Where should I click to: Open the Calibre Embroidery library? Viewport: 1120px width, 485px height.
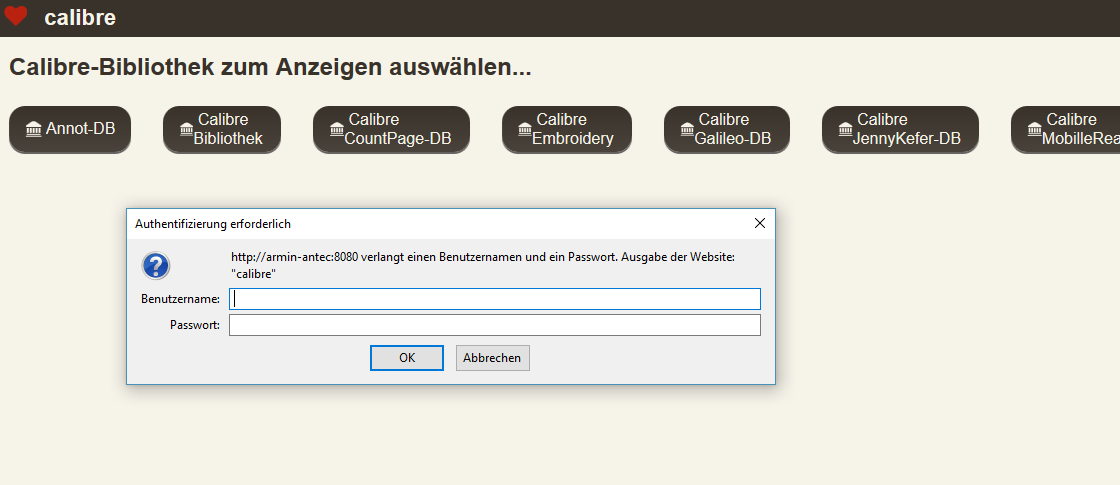click(x=566, y=129)
